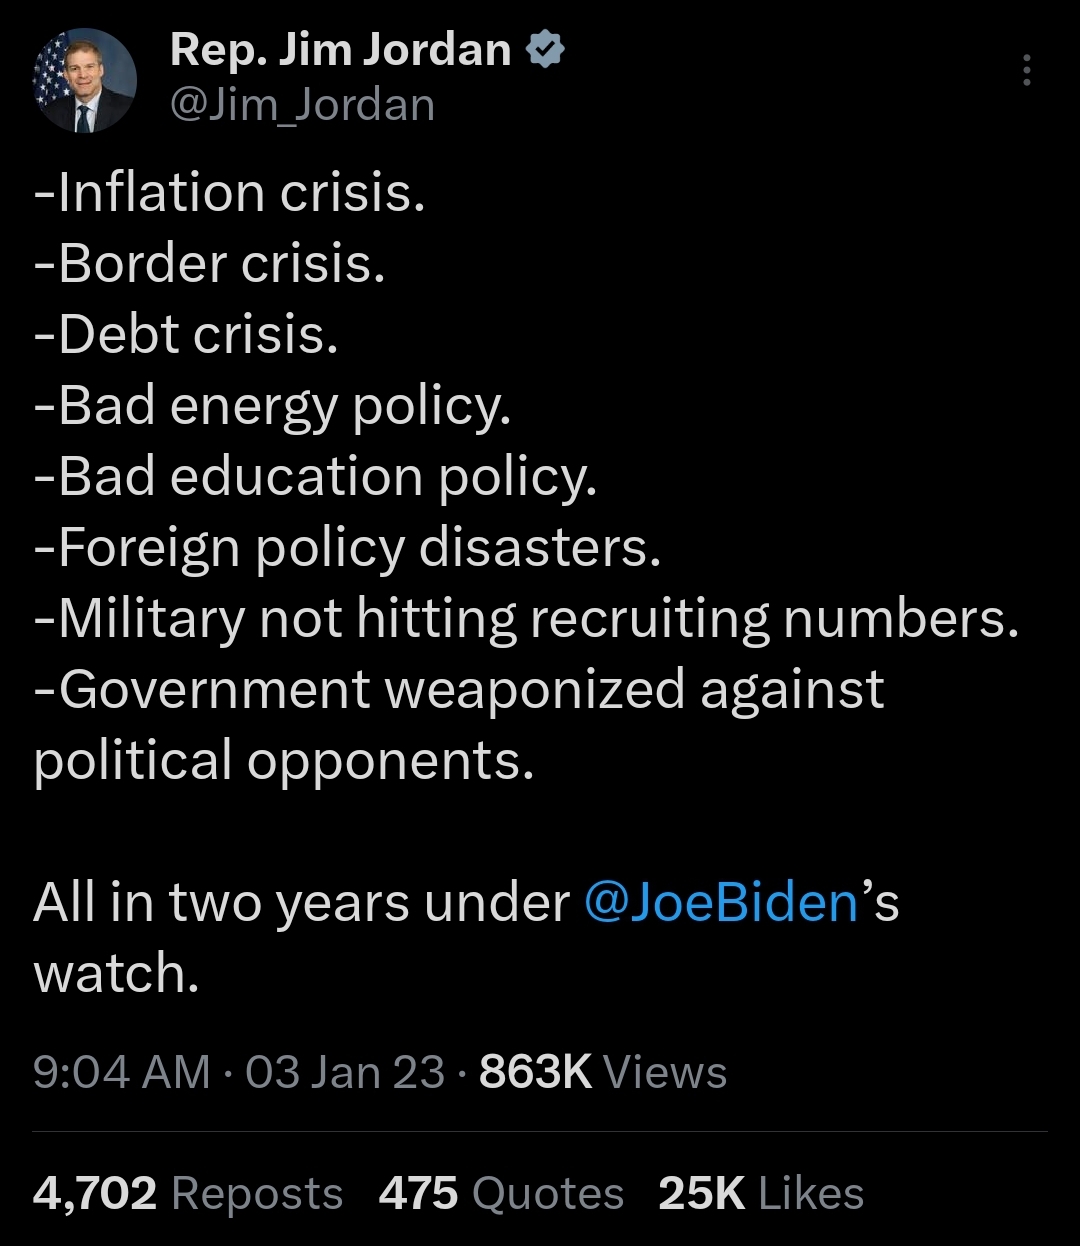Click the "Military not hitting recruiting numbers" line
Viewport: 1080px width, 1246px height.
(x=527, y=619)
